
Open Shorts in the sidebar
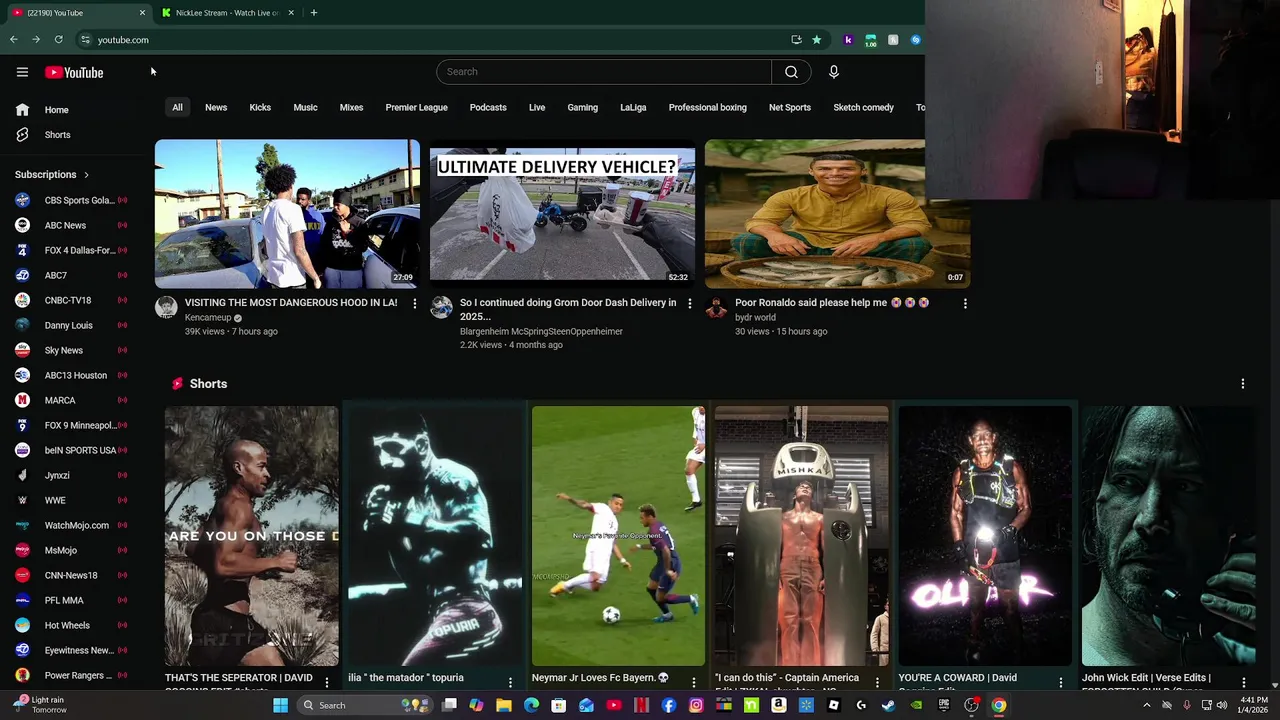pos(70,135)
